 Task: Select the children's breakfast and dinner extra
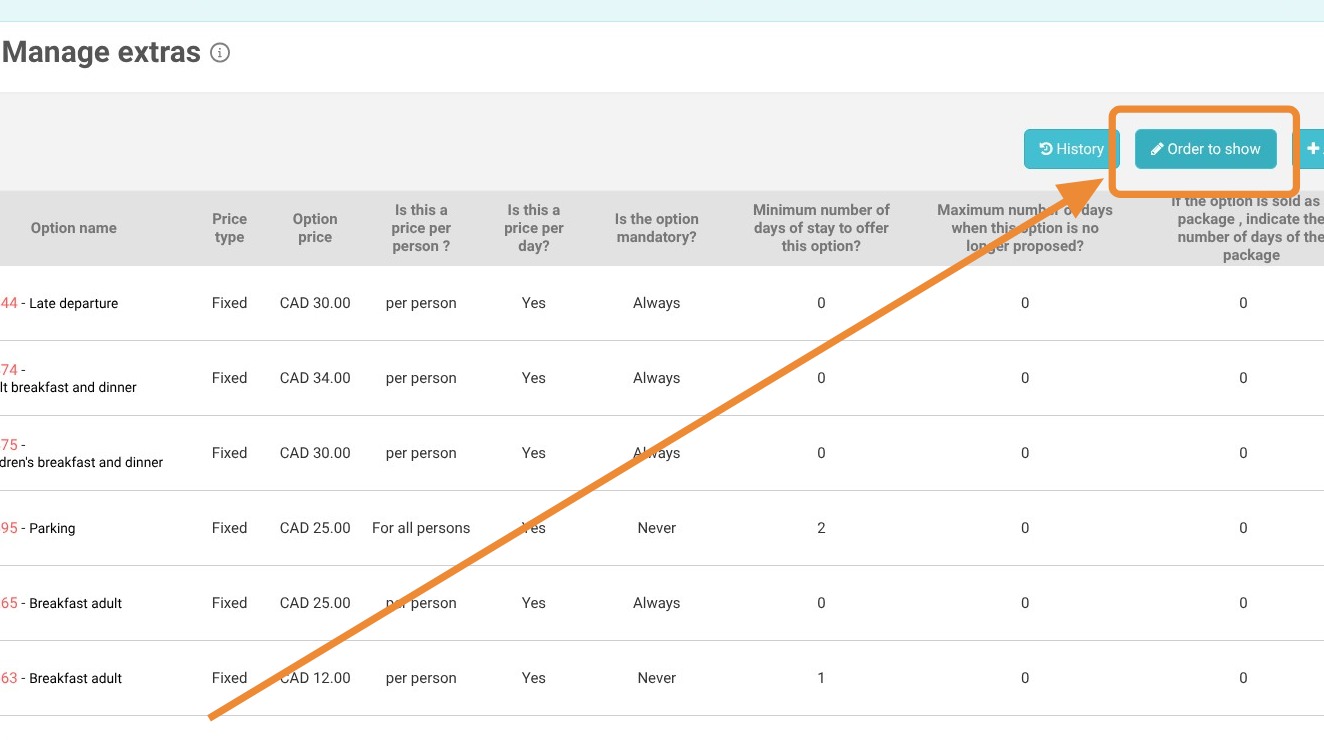pyautogui.click(x=81, y=462)
